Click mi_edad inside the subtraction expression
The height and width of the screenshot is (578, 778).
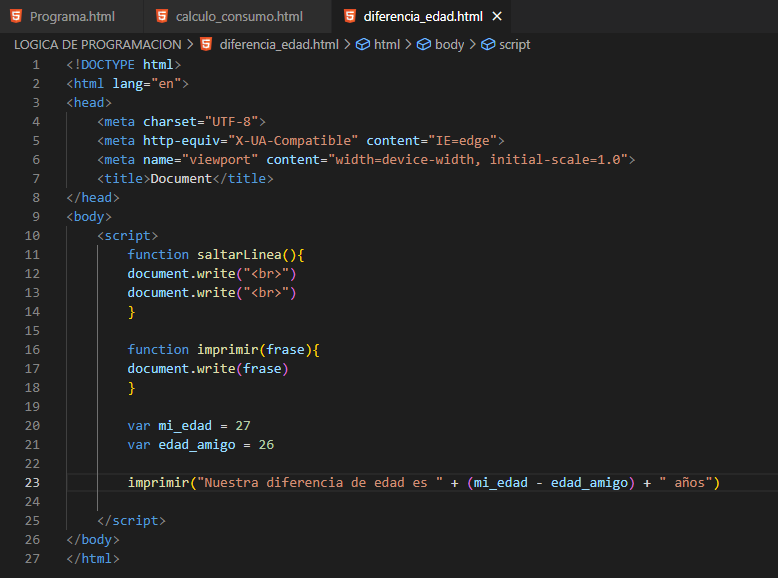[x=501, y=483]
